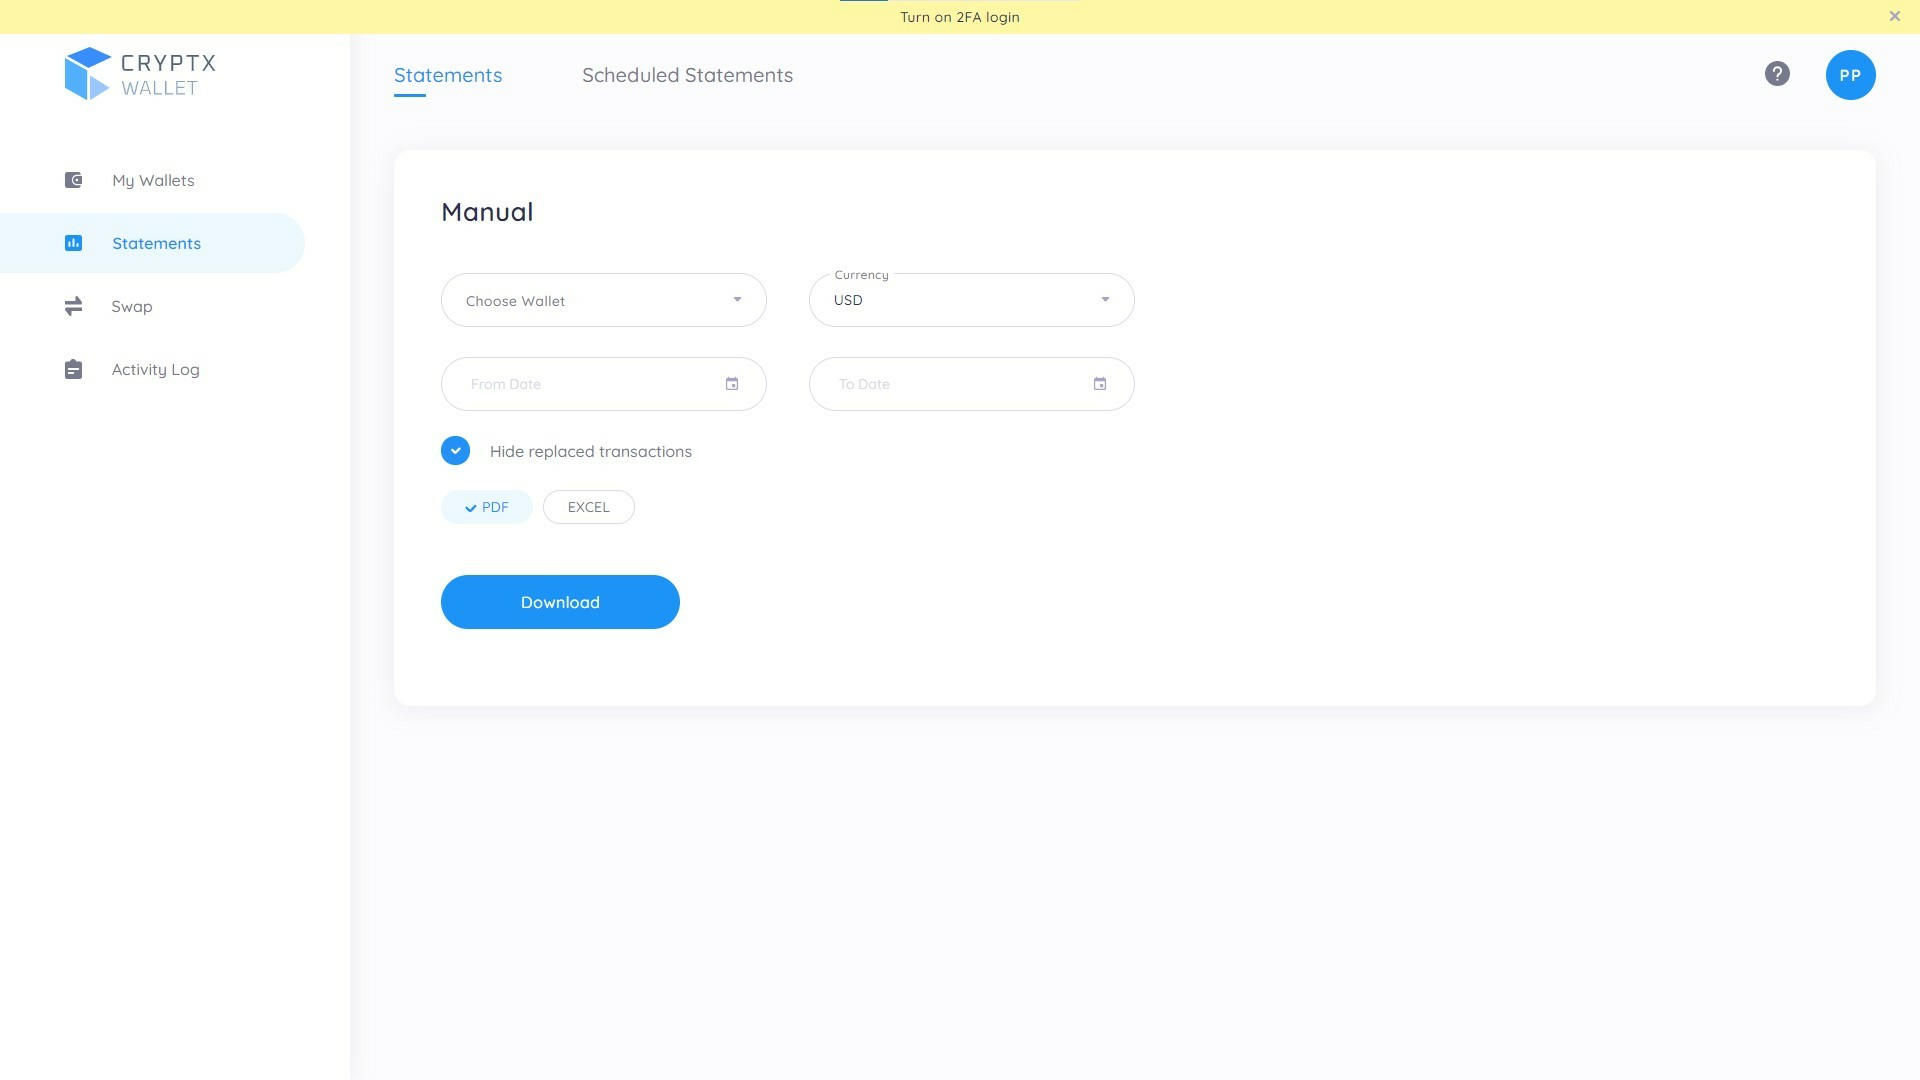Open the From Date calendar picker
Screen dimensions: 1920x1080
(732, 384)
